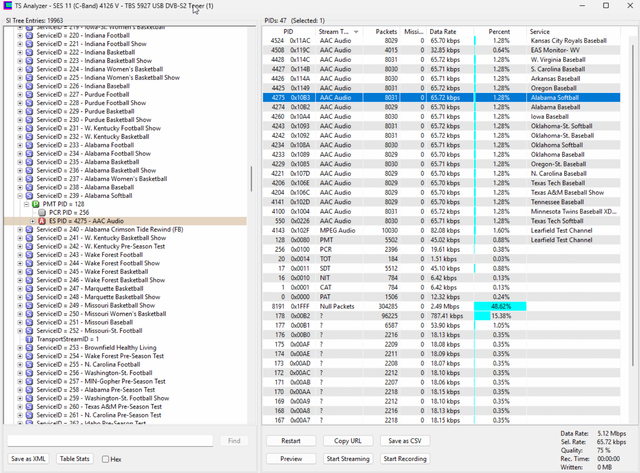This screenshot has width=640, height=473.
Task: Click the service icon for ServiceID 247 Marquette Basketball
Action: (29, 289)
